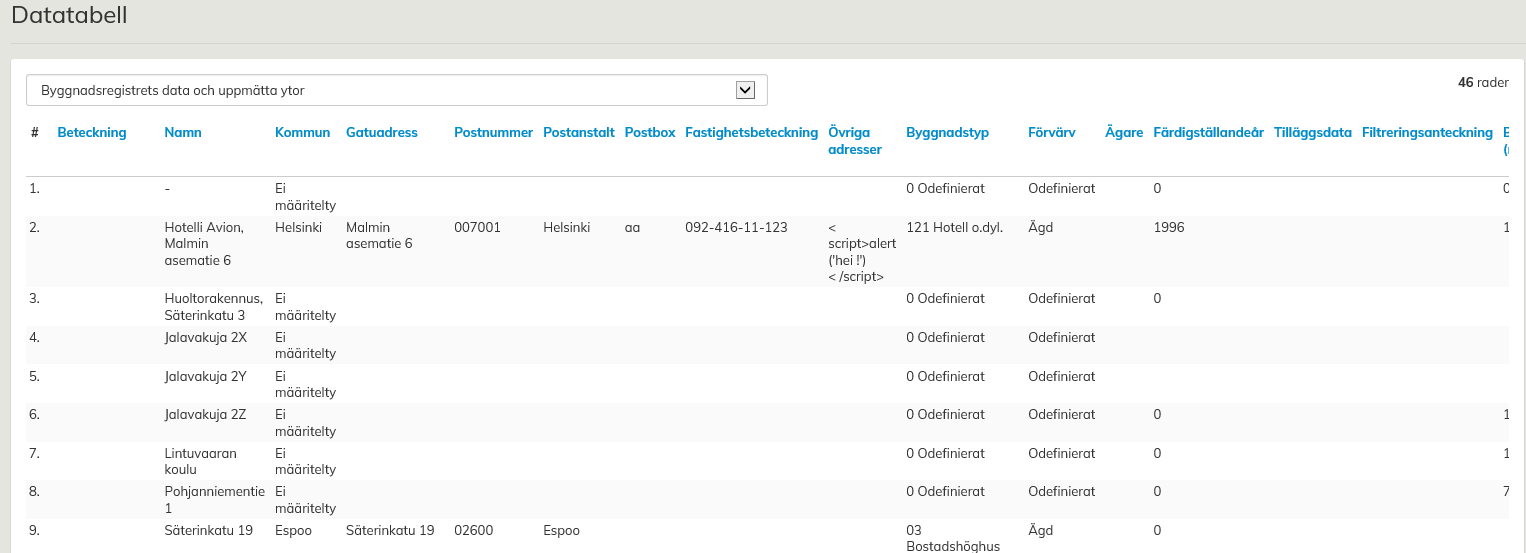Click the Ägare column header

click(x=1123, y=133)
